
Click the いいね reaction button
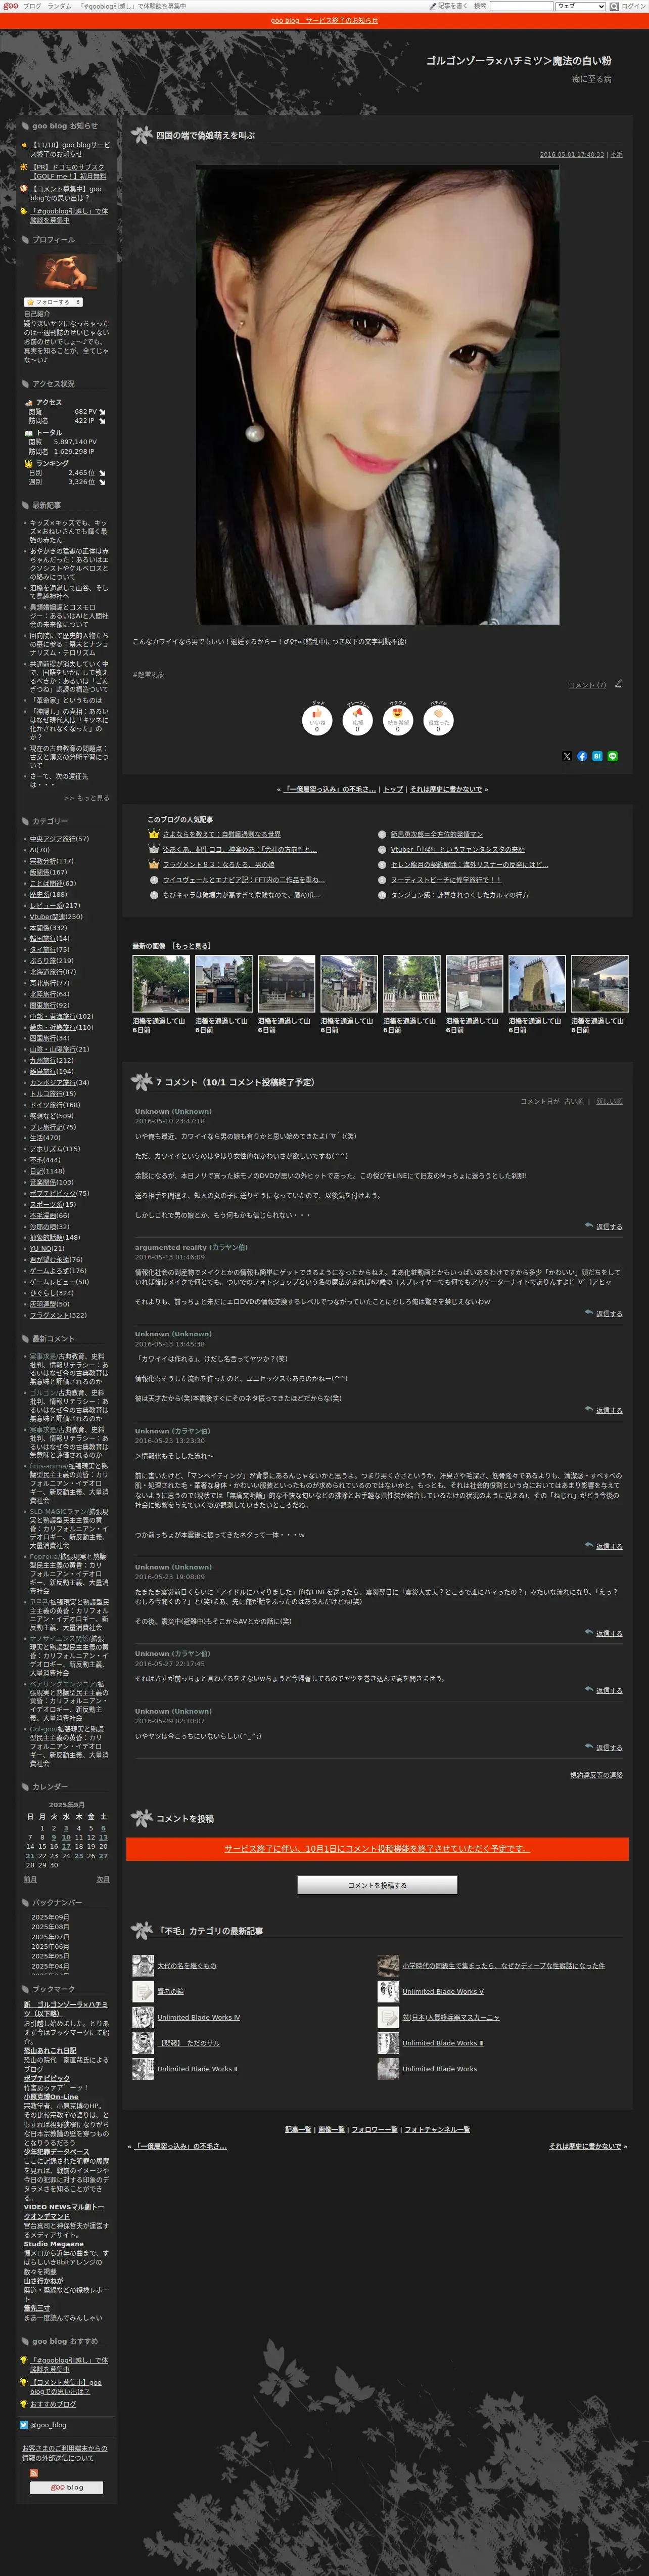pyautogui.click(x=317, y=720)
